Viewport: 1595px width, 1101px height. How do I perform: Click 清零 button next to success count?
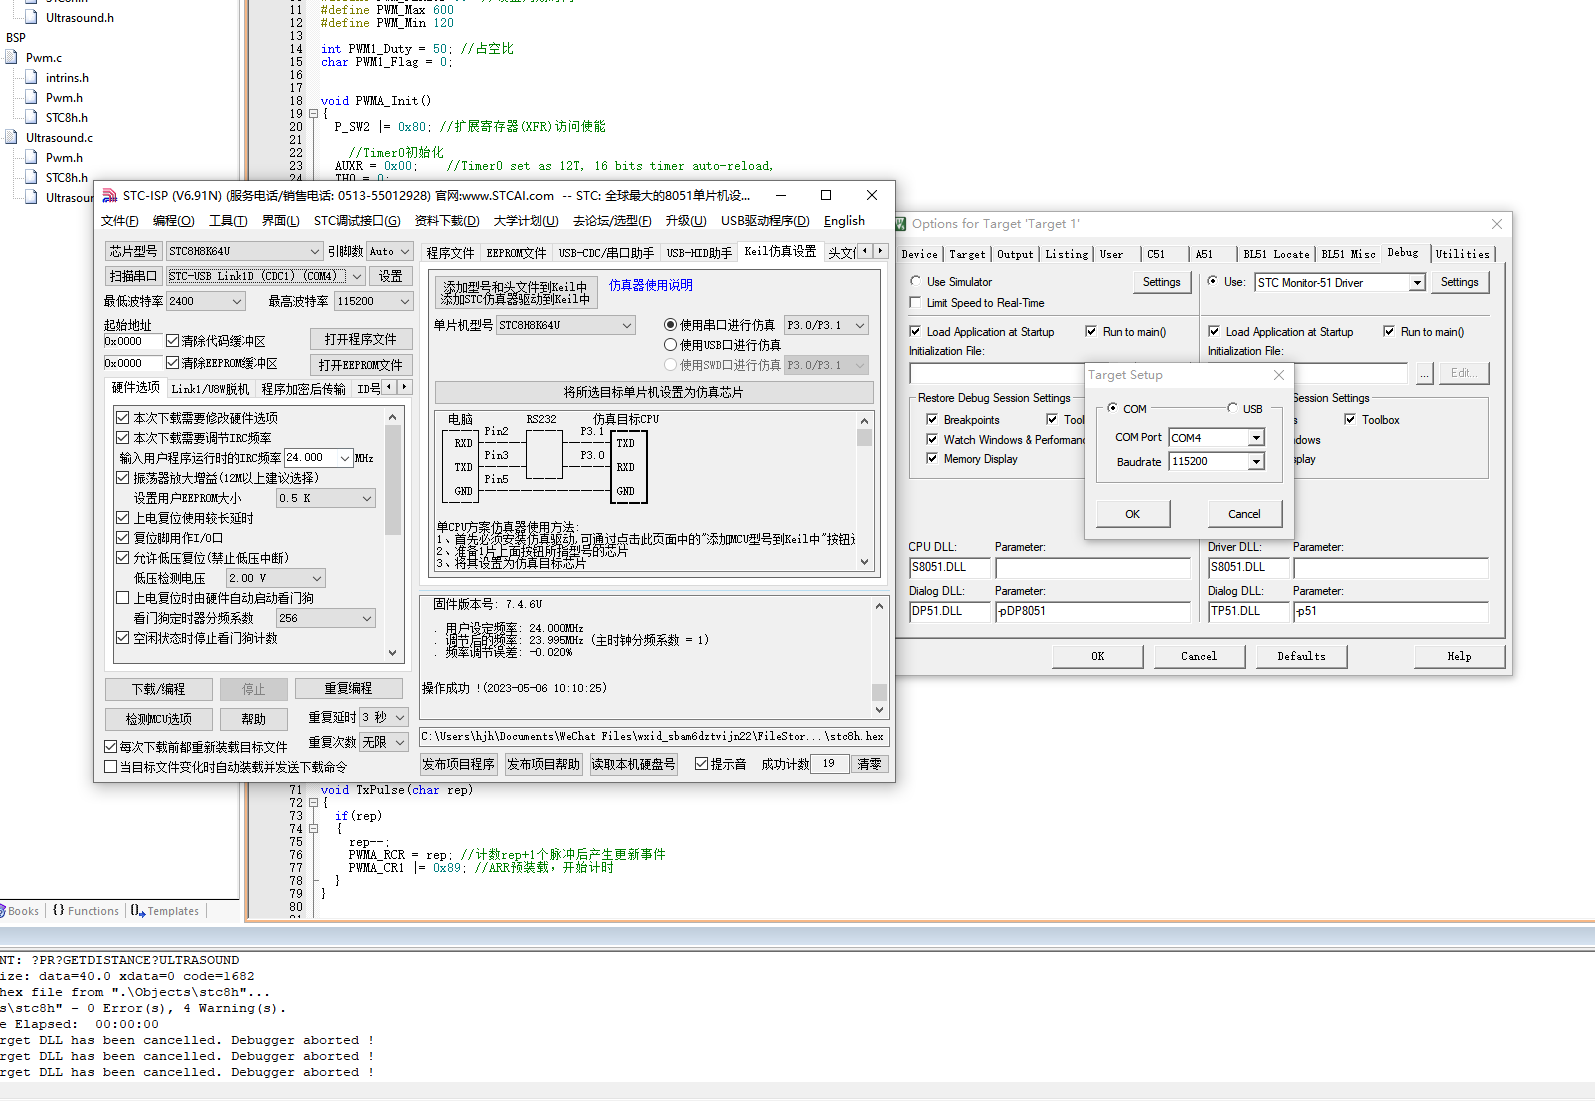pyautogui.click(x=870, y=764)
